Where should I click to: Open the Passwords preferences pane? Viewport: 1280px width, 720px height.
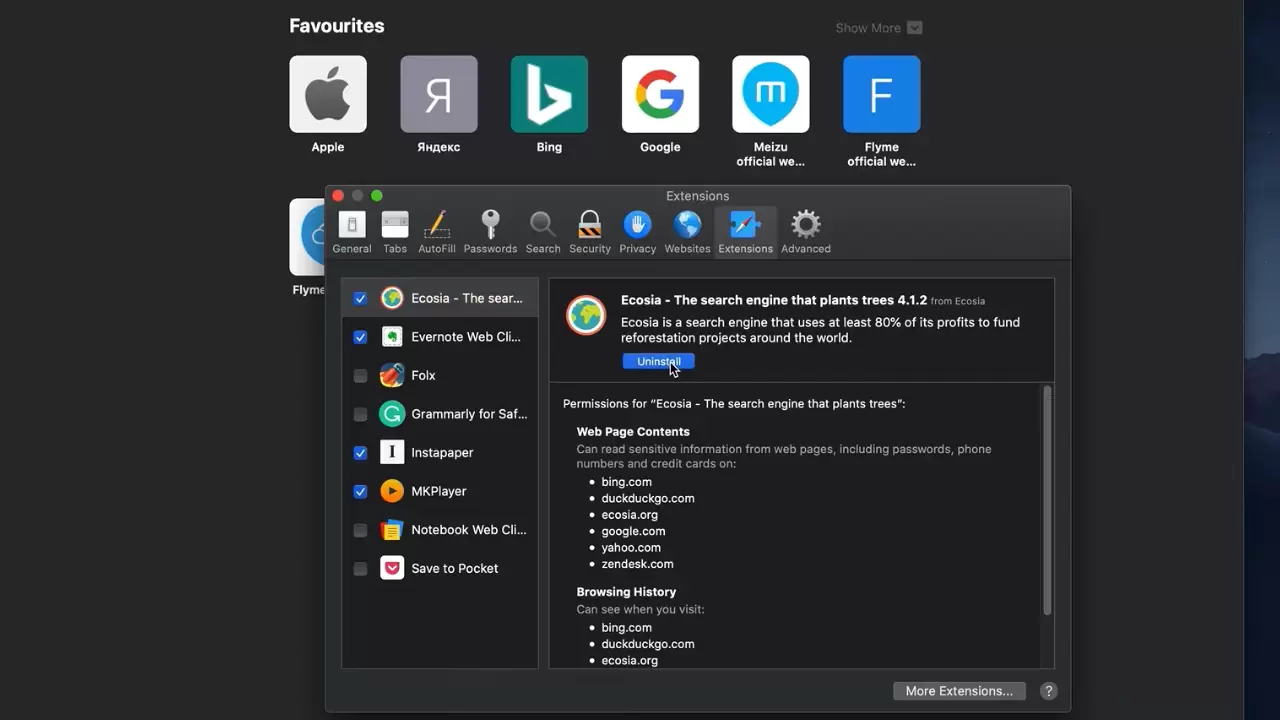490,232
